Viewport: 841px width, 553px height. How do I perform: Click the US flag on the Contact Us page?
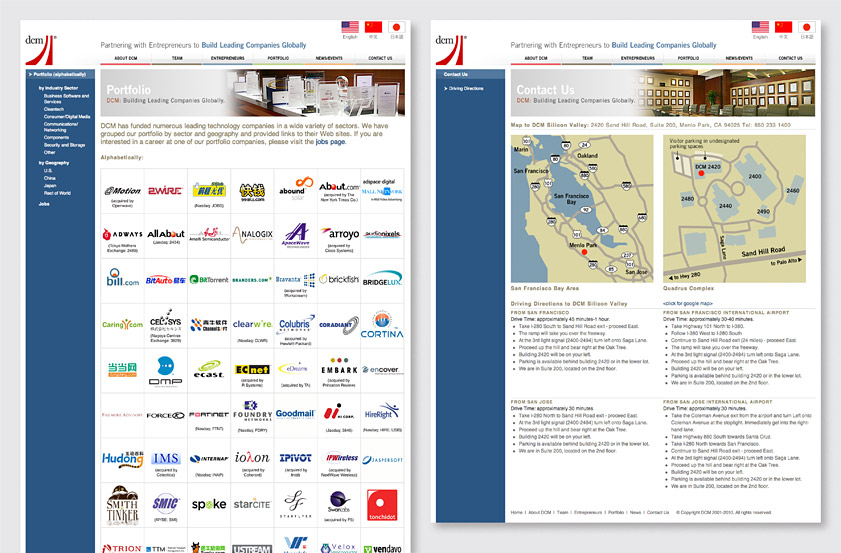point(760,27)
